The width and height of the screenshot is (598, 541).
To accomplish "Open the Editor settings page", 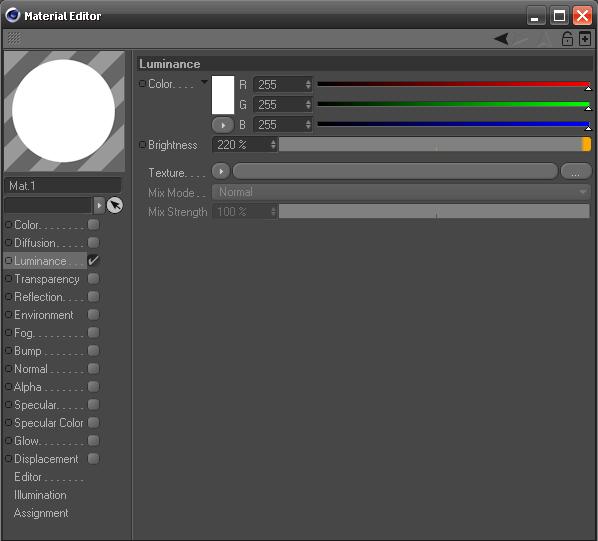I will pyautogui.click(x=28, y=477).
